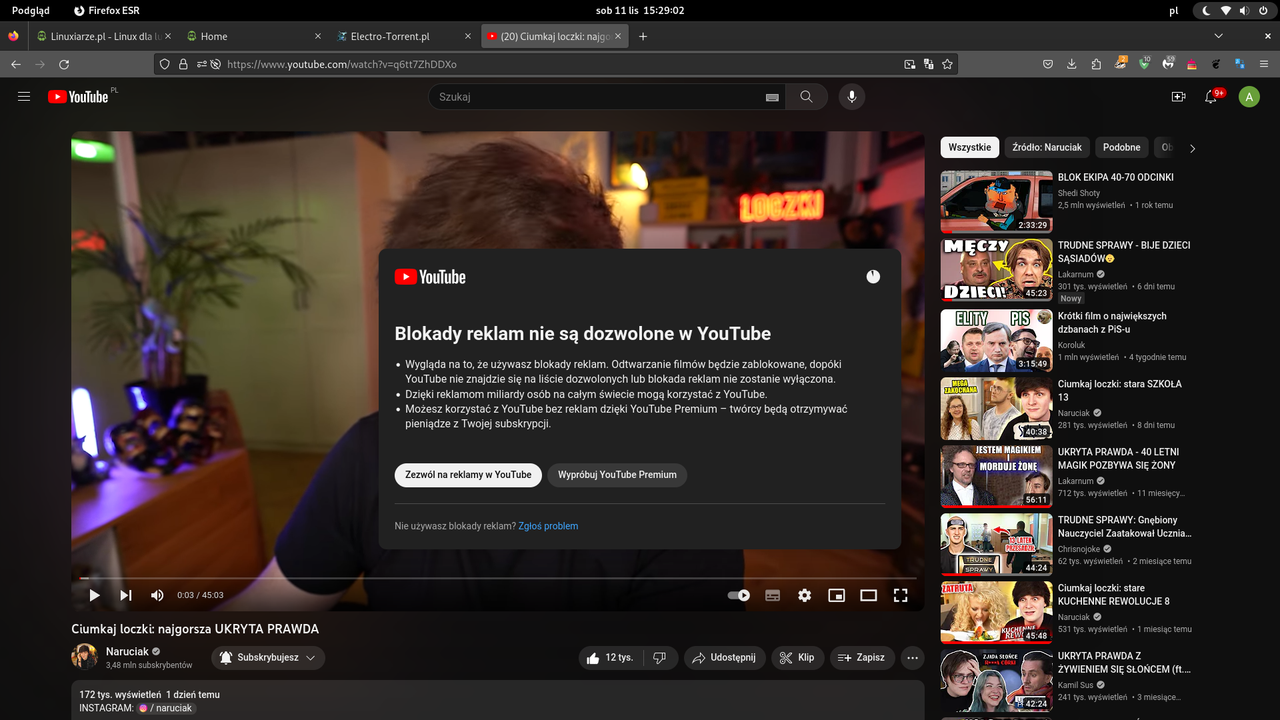Open Krótki film o największych dzbanach video
Screen dimensions: 1280x720
[1112, 323]
